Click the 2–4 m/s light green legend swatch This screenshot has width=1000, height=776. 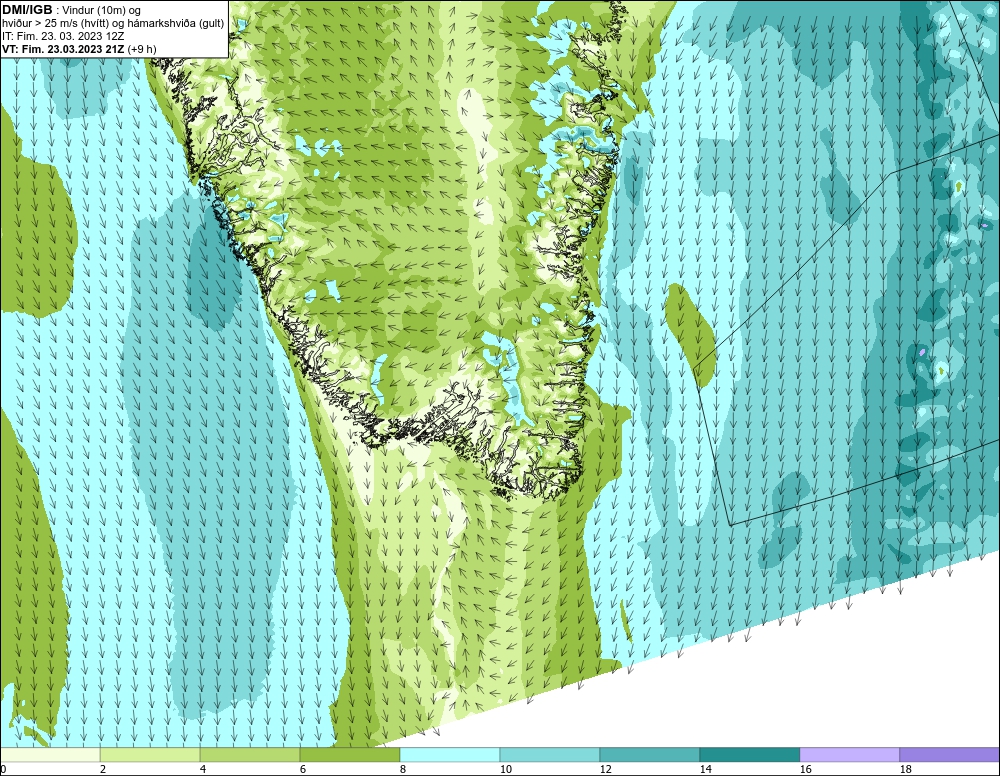[150, 755]
